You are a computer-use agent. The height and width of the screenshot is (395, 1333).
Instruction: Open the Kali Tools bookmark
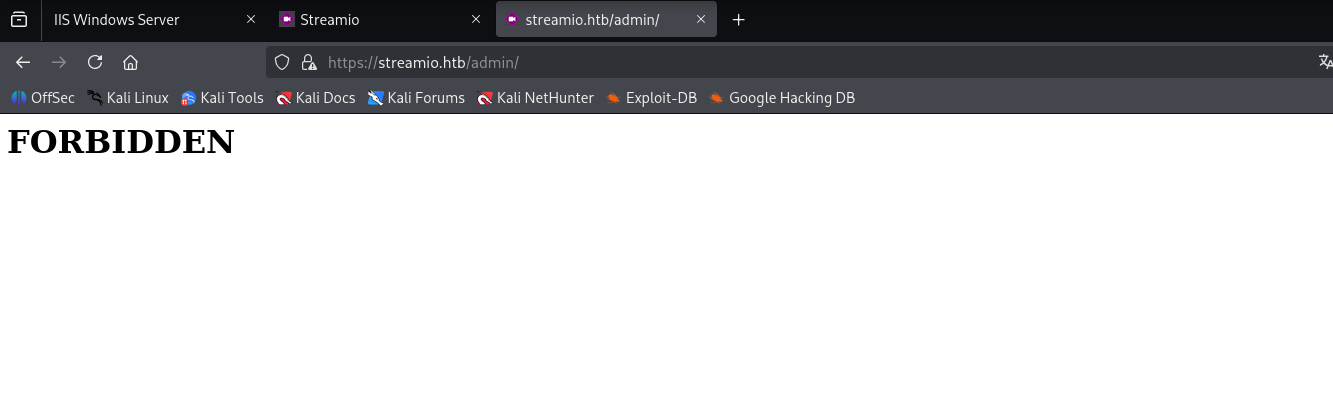click(222, 98)
